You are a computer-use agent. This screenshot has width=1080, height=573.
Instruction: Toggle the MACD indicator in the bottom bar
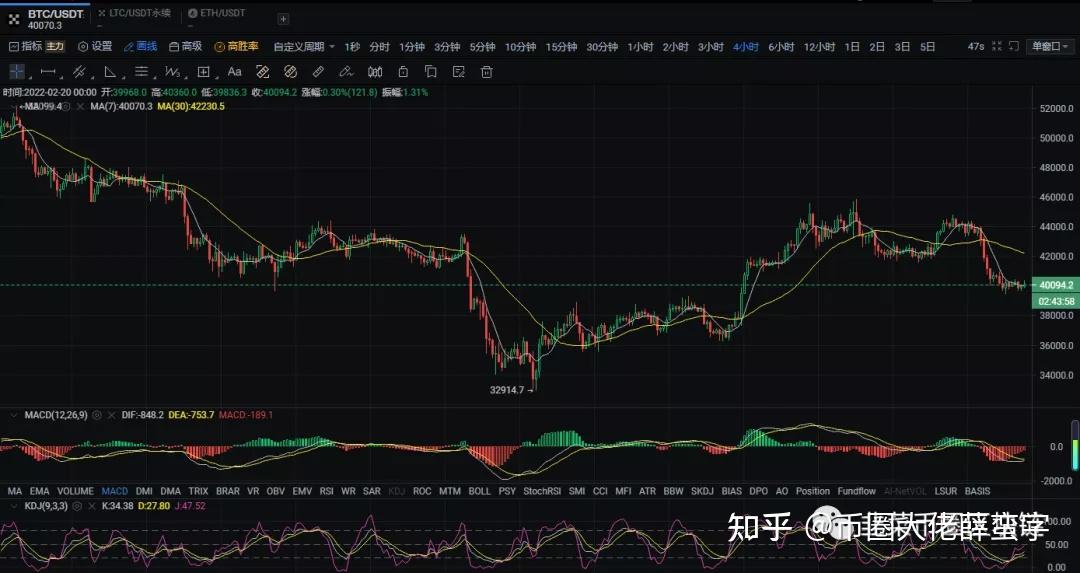[114, 491]
